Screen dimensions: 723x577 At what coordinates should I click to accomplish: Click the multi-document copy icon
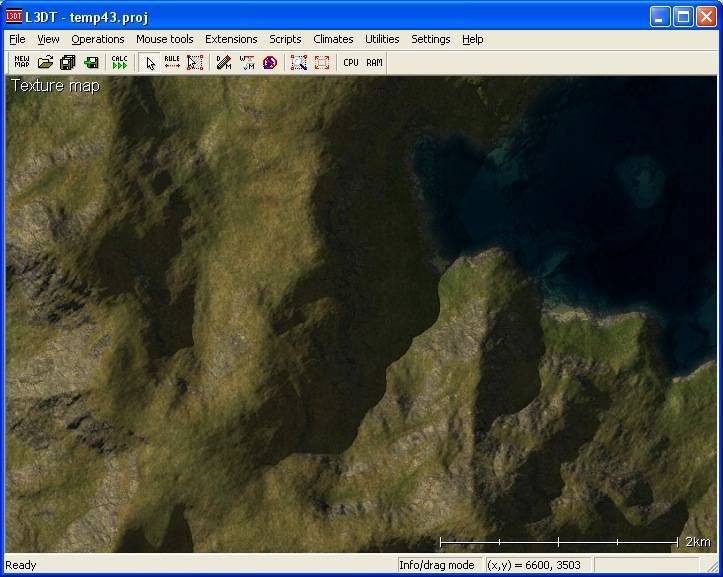[x=68, y=62]
